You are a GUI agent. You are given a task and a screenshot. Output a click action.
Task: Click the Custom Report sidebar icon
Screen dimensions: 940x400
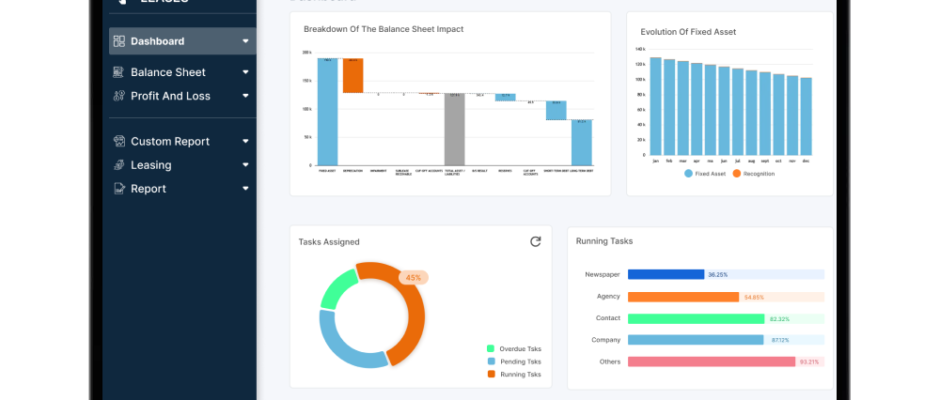(119, 142)
